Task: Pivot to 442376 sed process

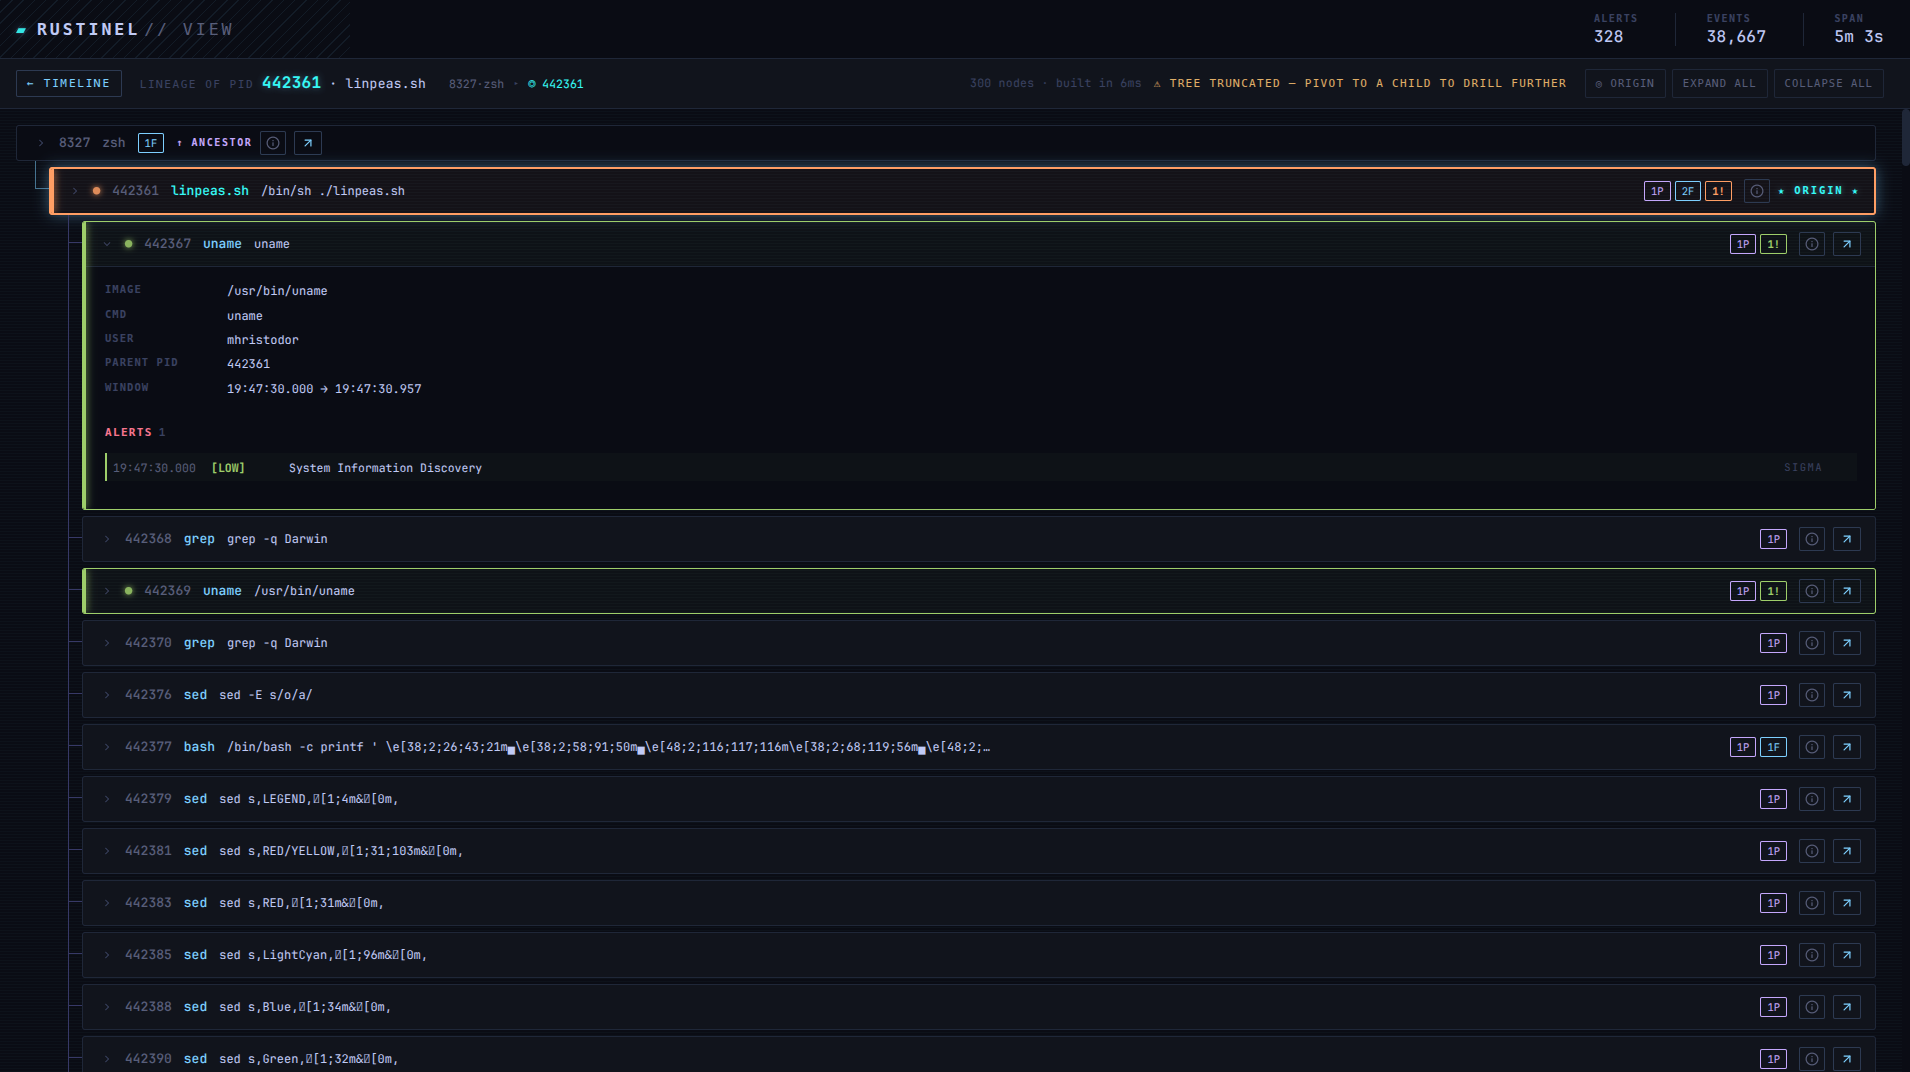Action: pyautogui.click(x=1847, y=695)
